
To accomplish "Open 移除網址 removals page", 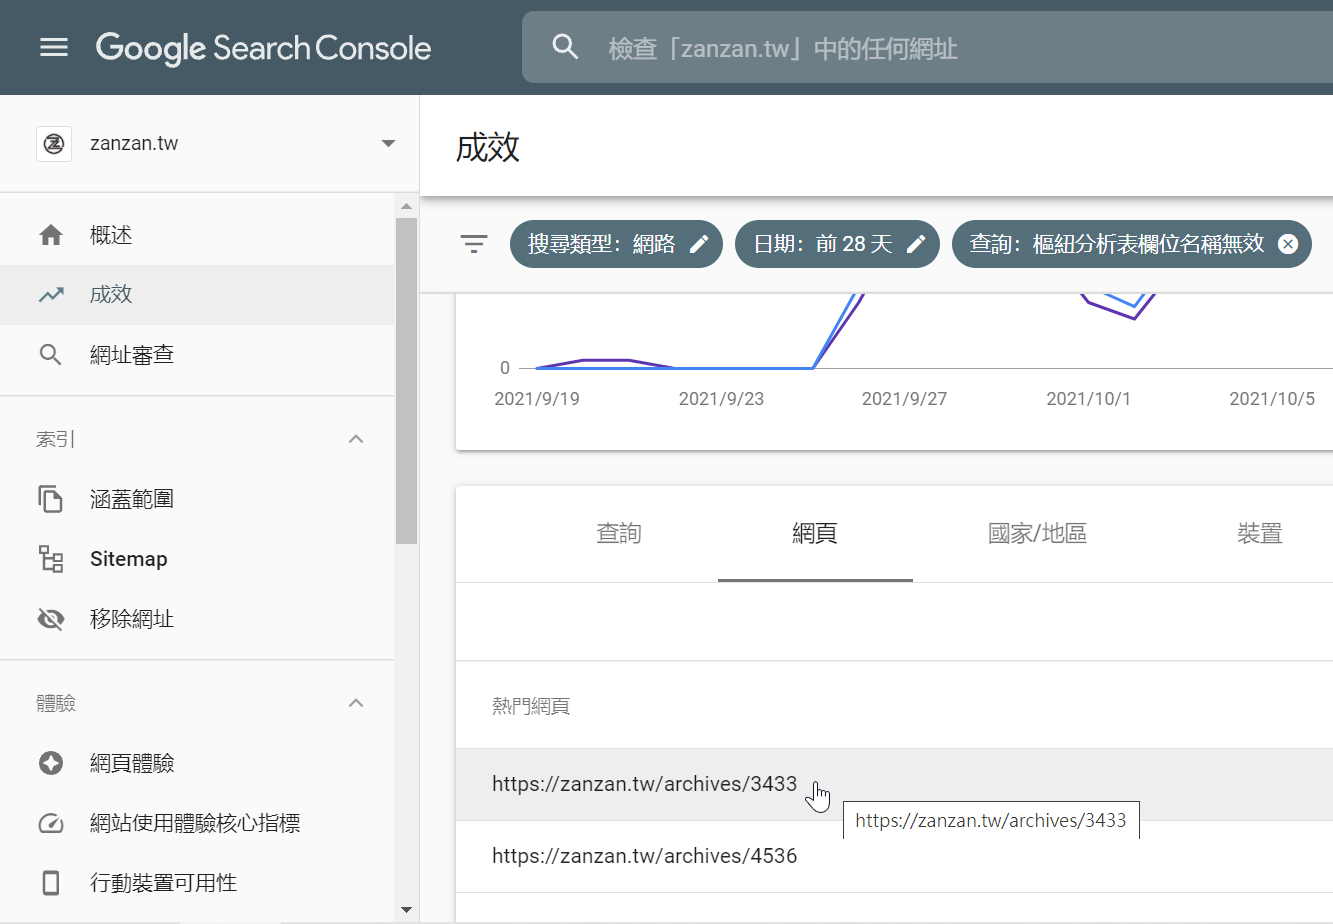I will [x=197, y=619].
